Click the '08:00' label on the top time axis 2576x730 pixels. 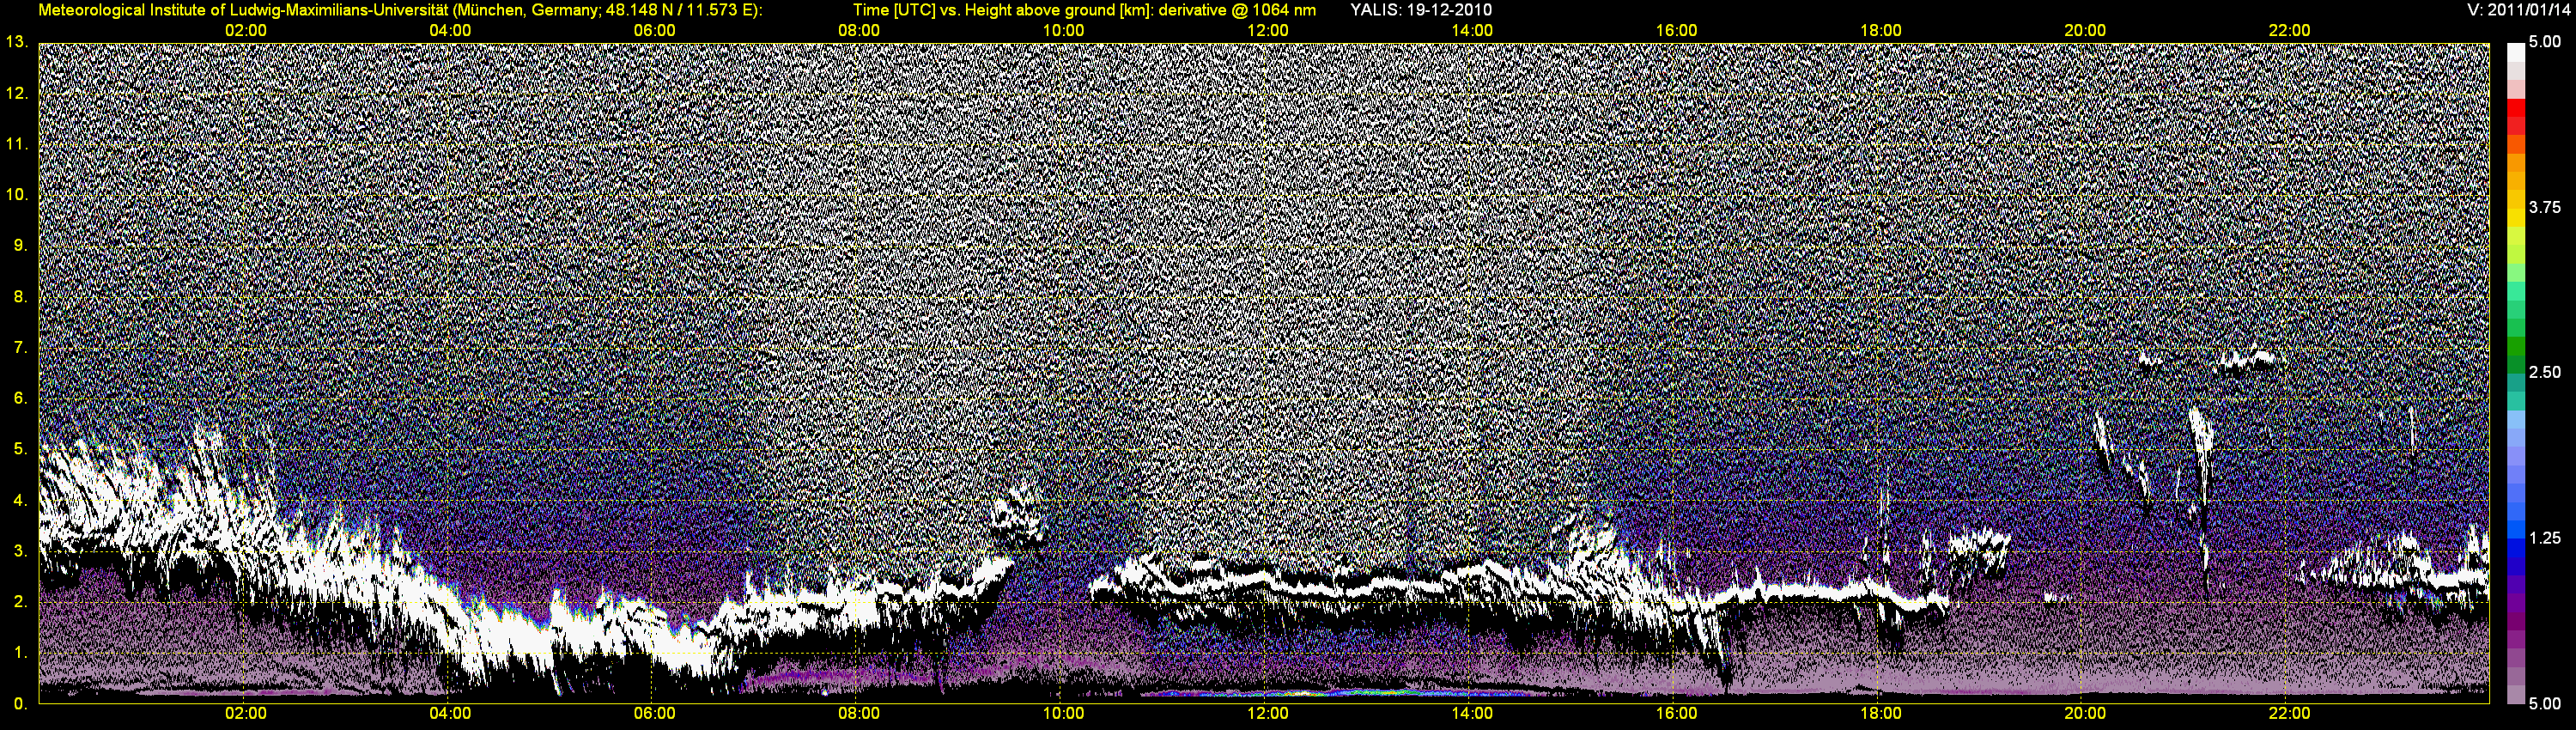click(859, 31)
